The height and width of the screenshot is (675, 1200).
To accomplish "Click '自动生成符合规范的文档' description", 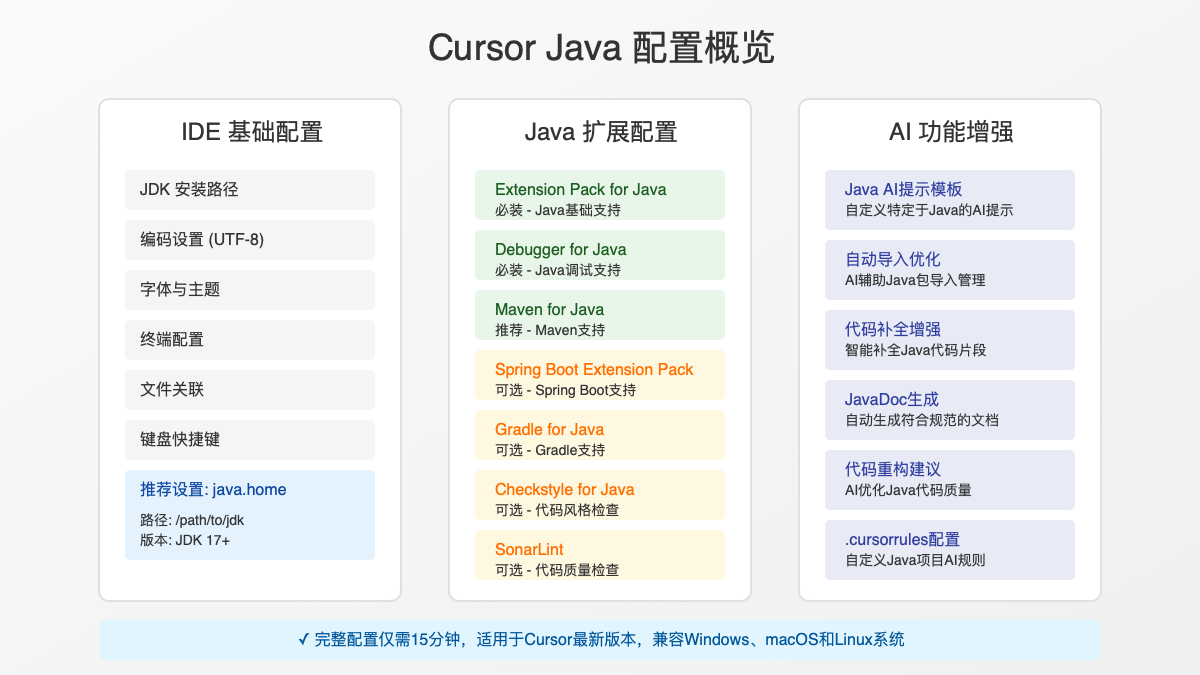I will coord(922,420).
